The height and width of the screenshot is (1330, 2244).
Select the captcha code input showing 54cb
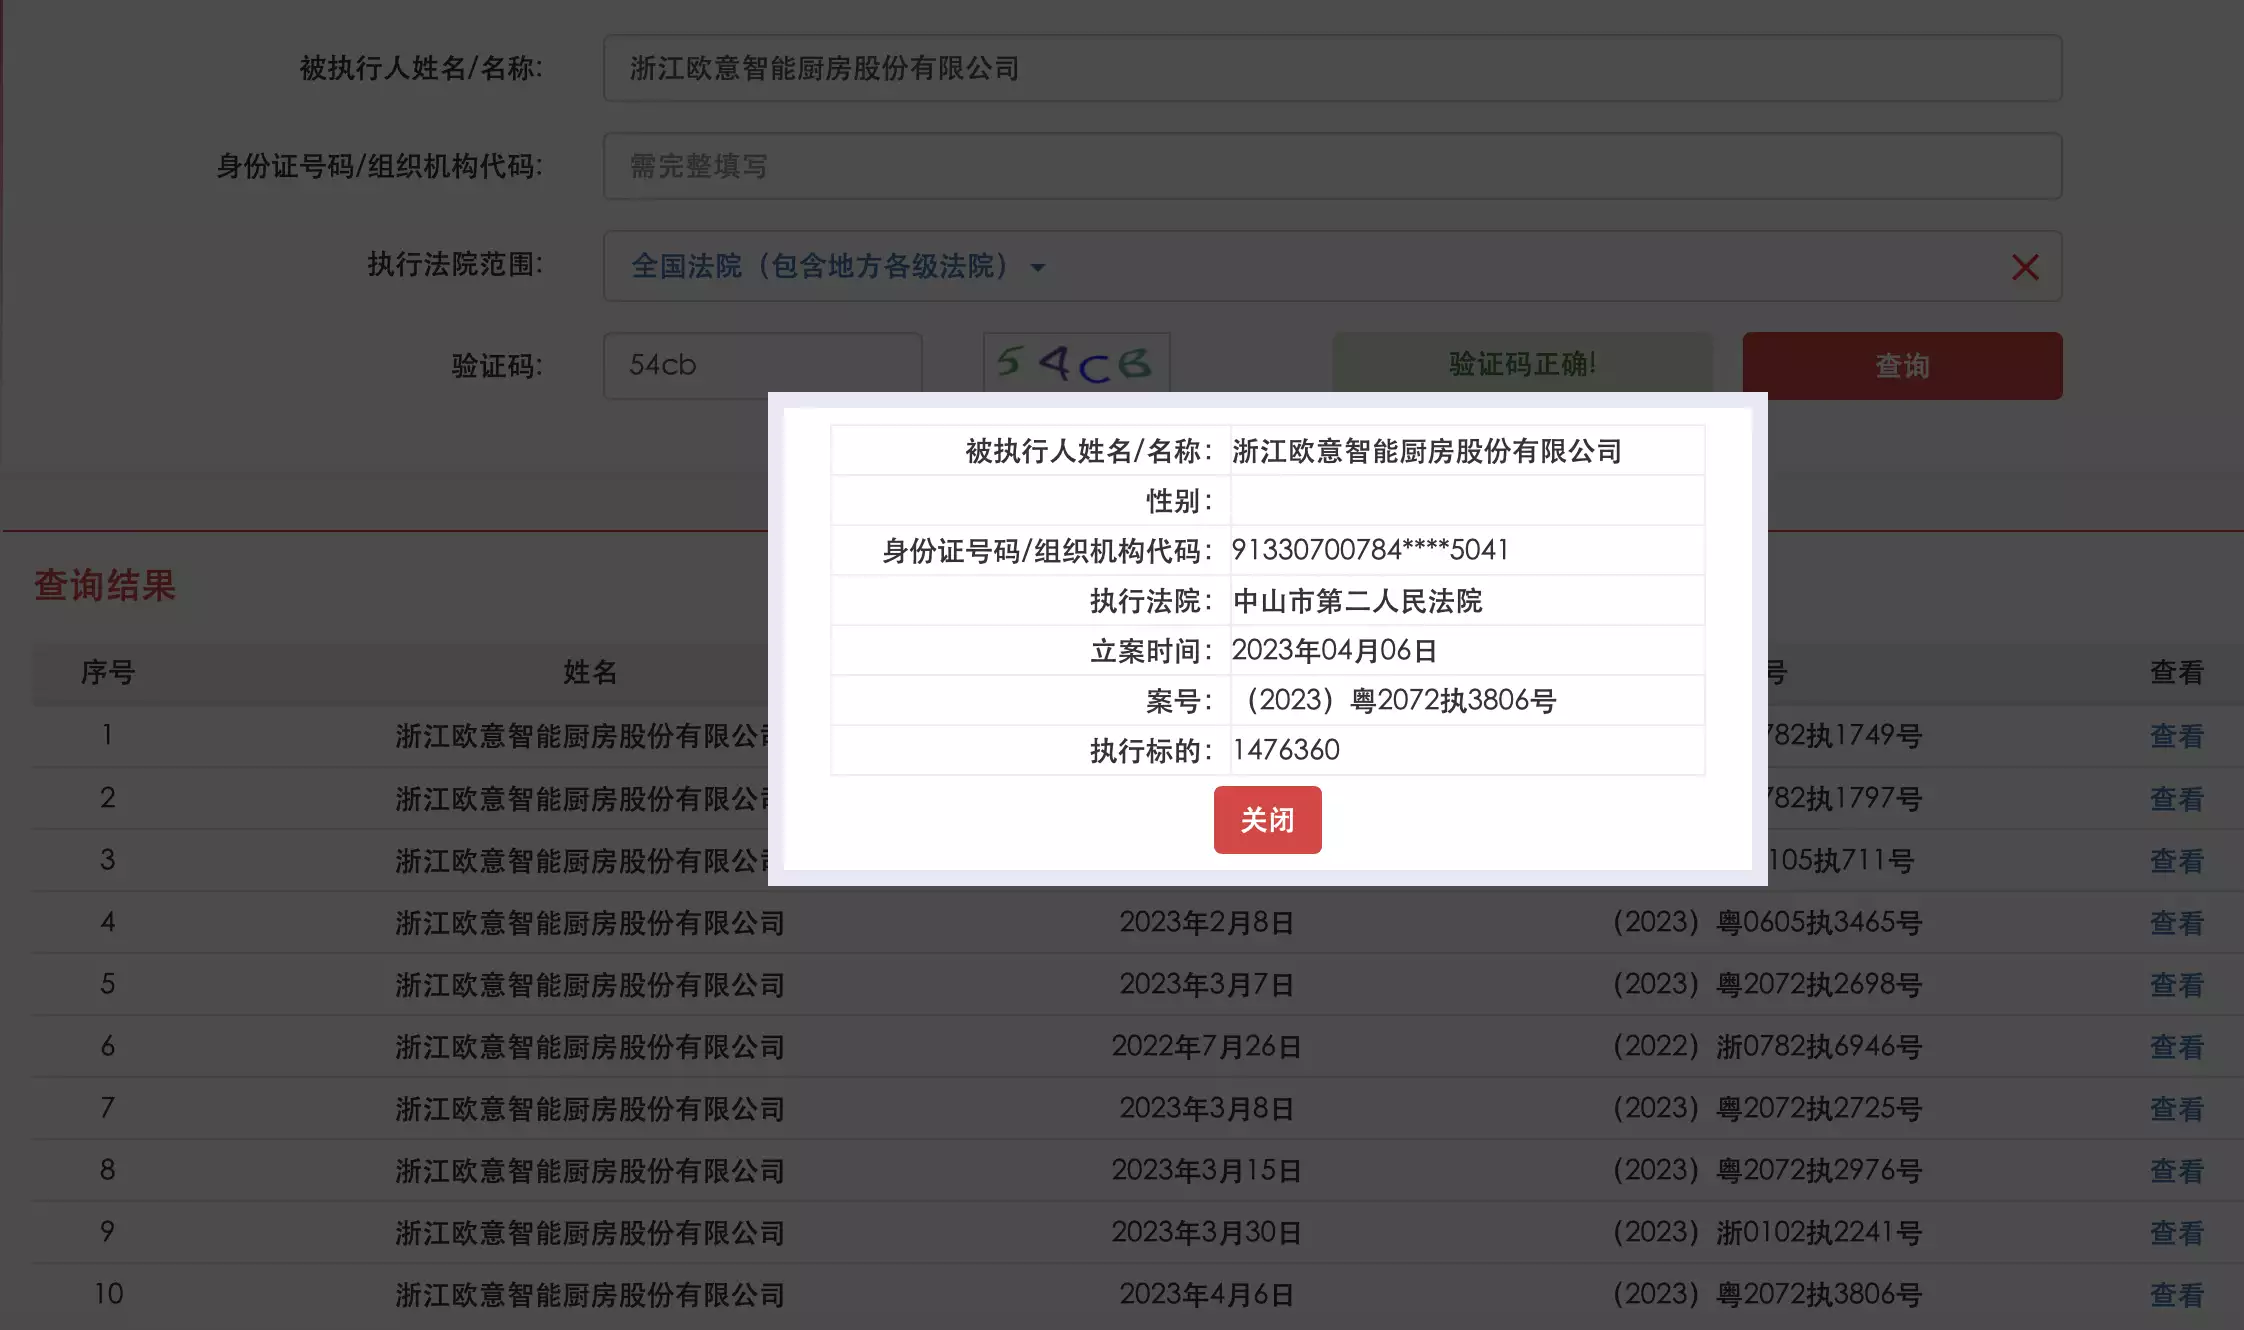coord(763,366)
